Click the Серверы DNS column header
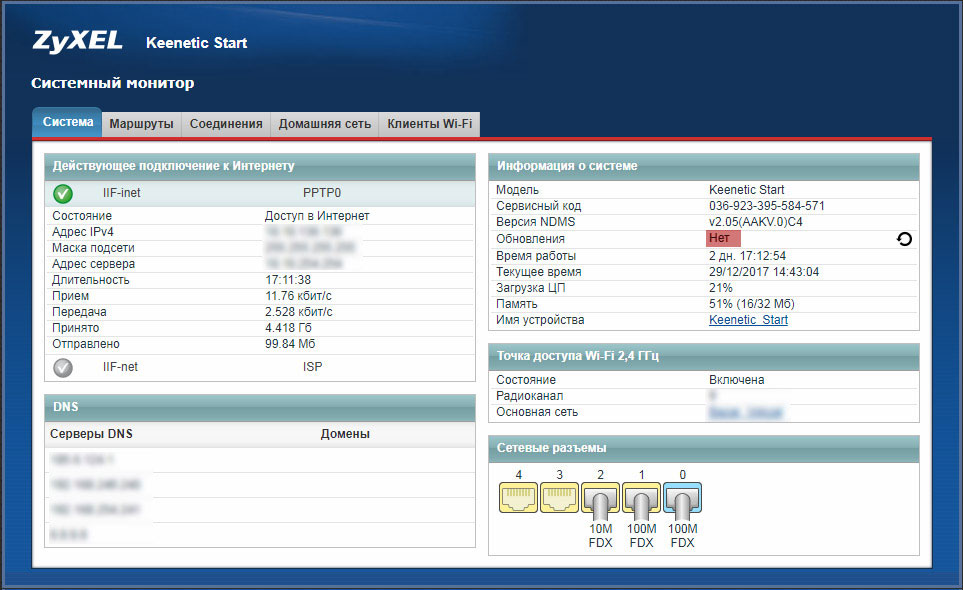Image resolution: width=963 pixels, height=590 pixels. click(91, 434)
